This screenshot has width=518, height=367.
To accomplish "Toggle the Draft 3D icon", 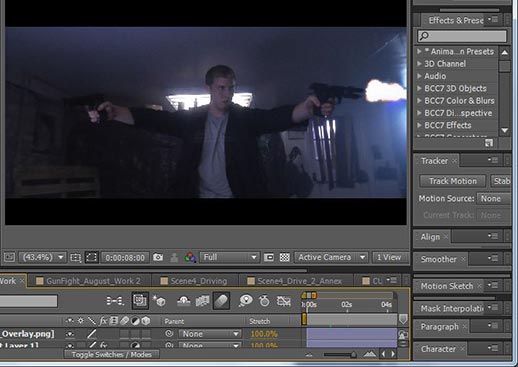I will point(160,301).
